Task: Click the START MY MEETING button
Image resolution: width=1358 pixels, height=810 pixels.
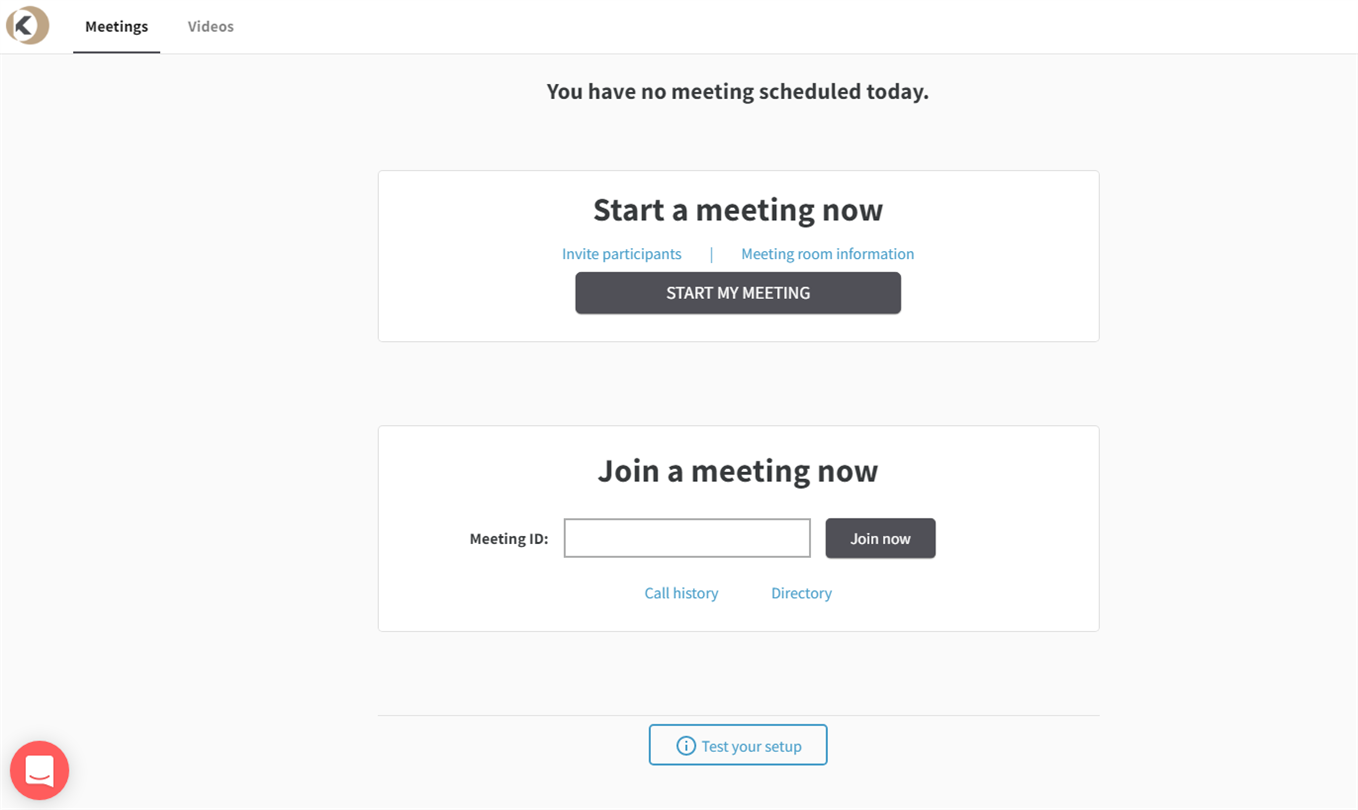Action: coord(738,293)
